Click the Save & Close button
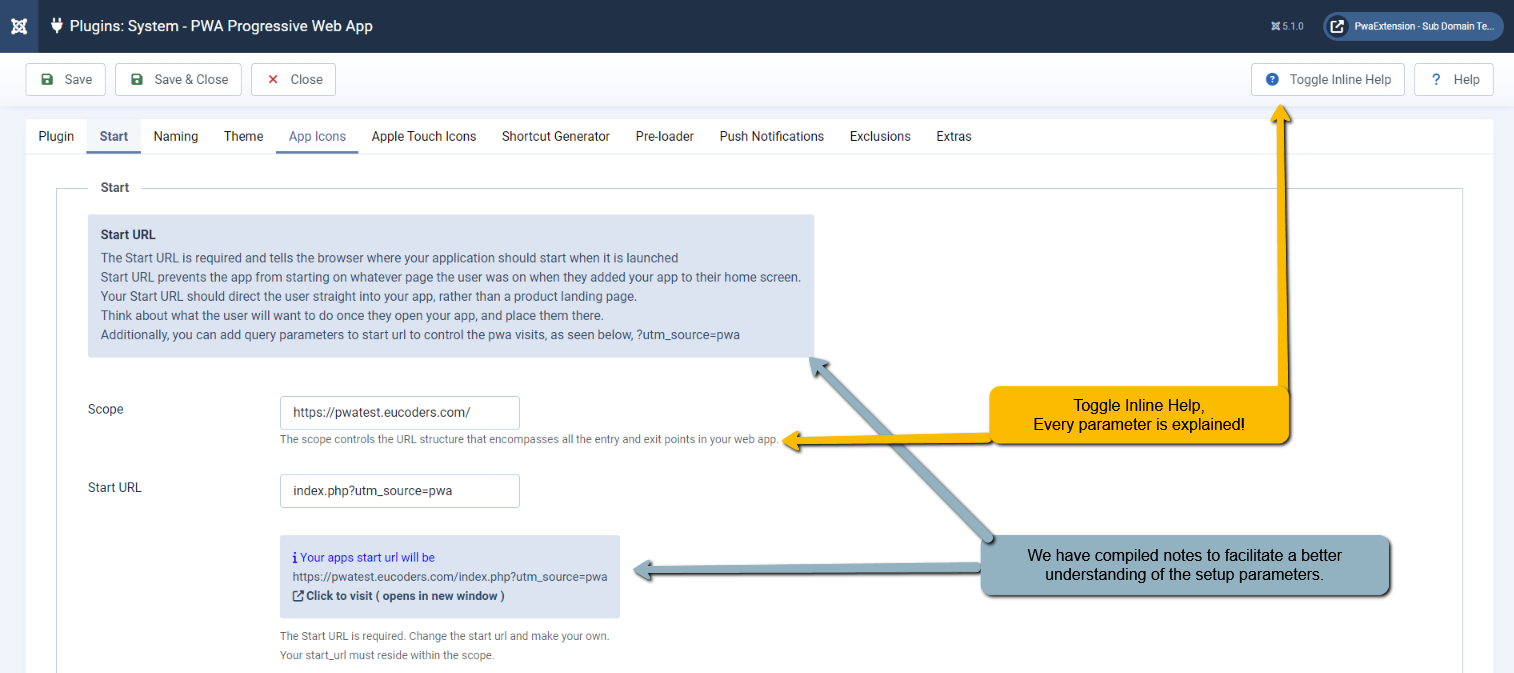This screenshot has height=673, width=1514. (179, 80)
